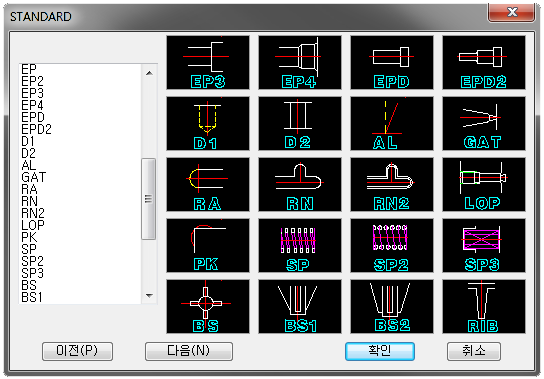The height and width of the screenshot is (379, 544).
Task: Pick the D2 symbol tile
Action: (x=300, y=123)
